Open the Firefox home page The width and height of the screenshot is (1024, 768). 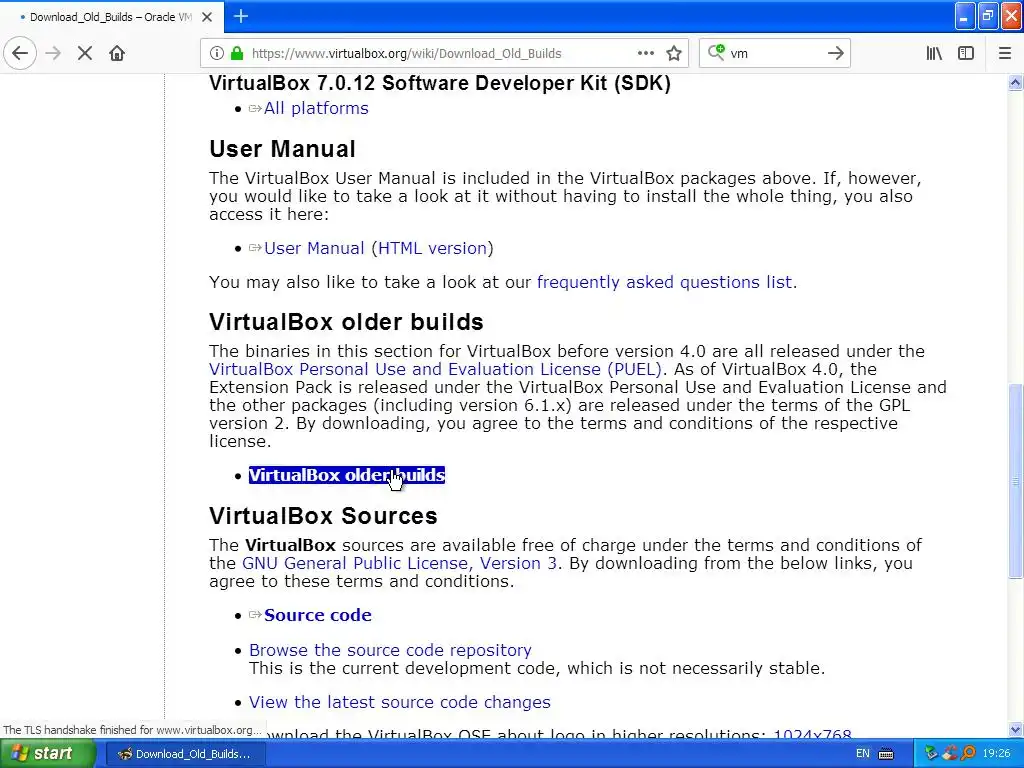(117, 54)
